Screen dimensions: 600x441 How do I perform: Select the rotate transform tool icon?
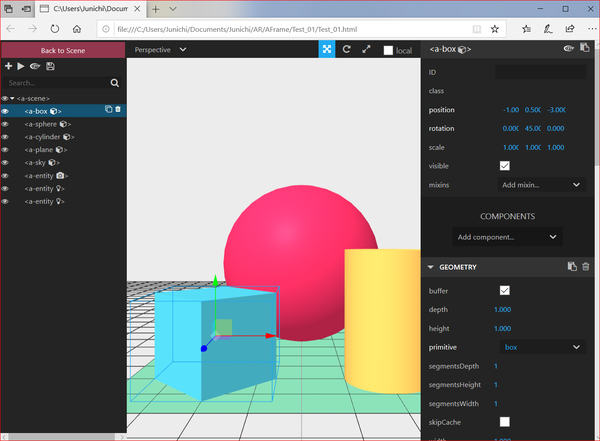point(347,49)
